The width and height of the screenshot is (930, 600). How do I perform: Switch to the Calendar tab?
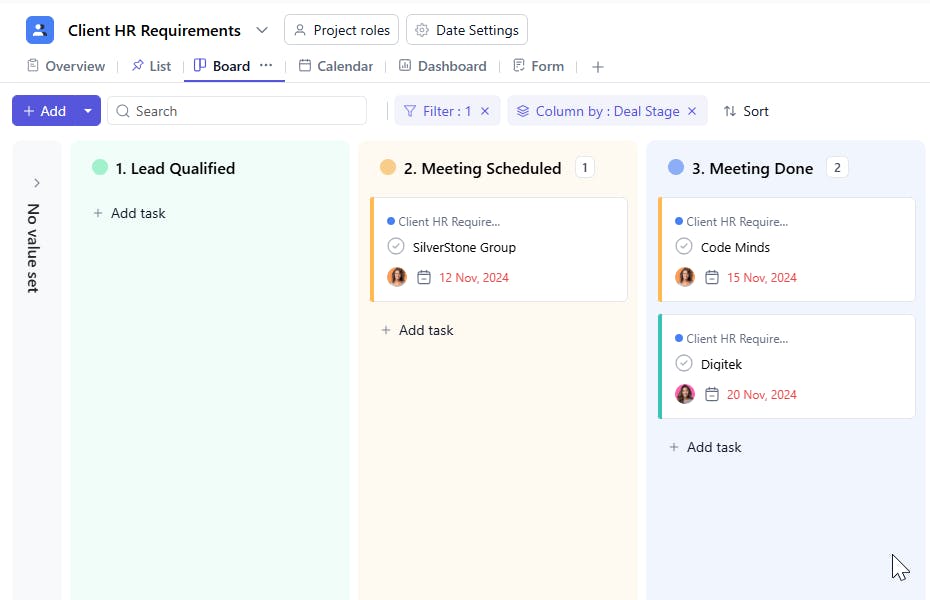(x=336, y=66)
